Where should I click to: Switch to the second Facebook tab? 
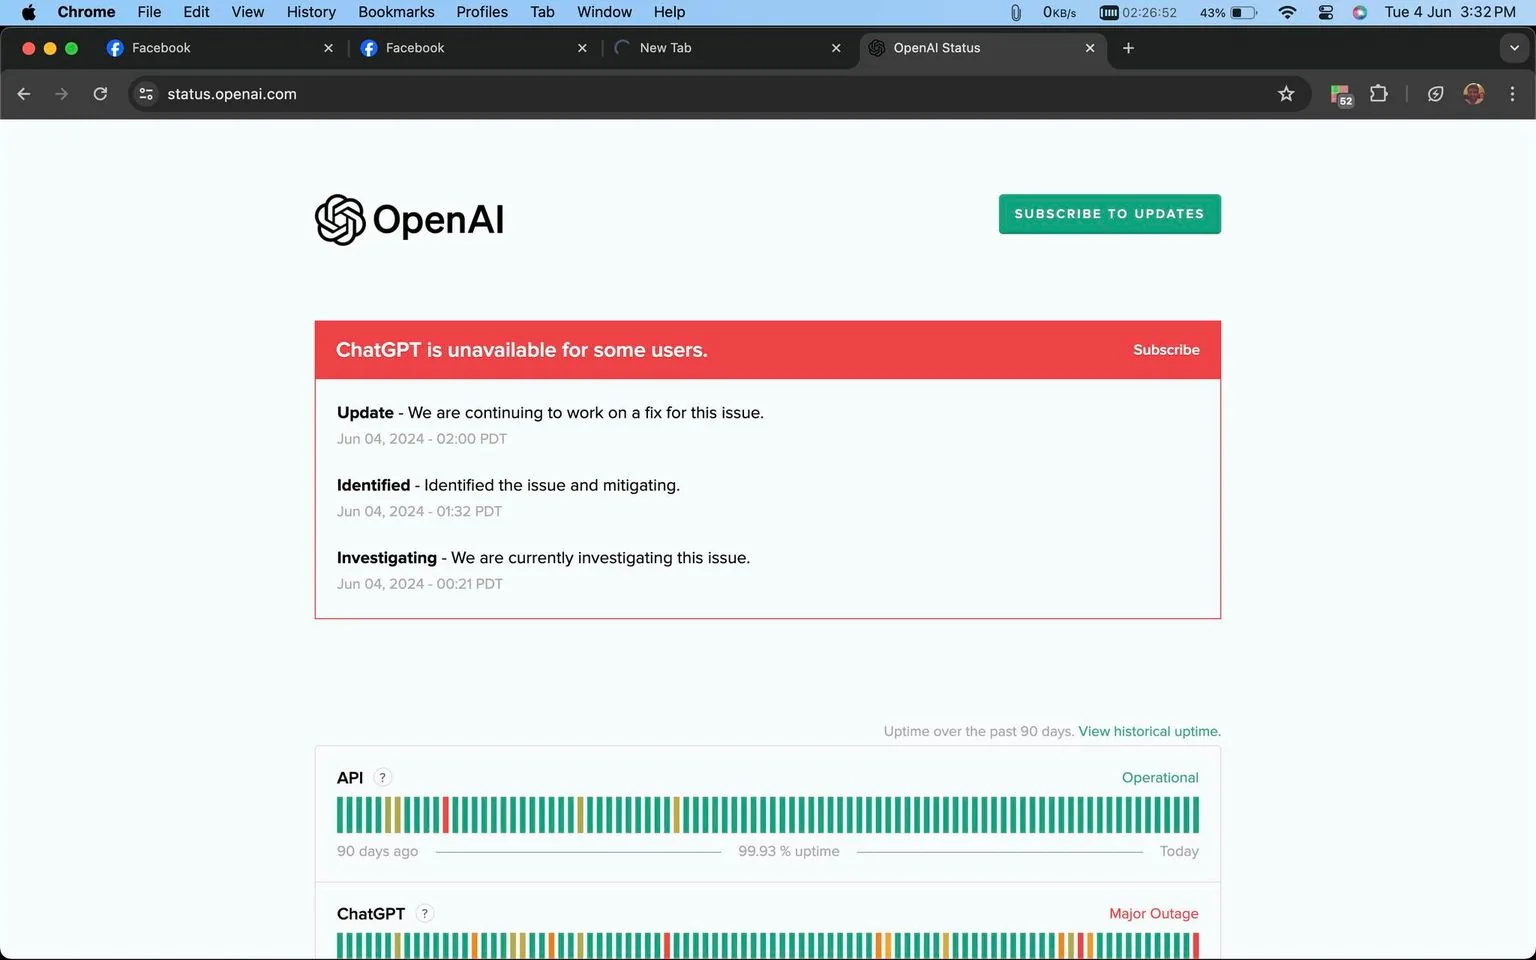[x=474, y=48]
